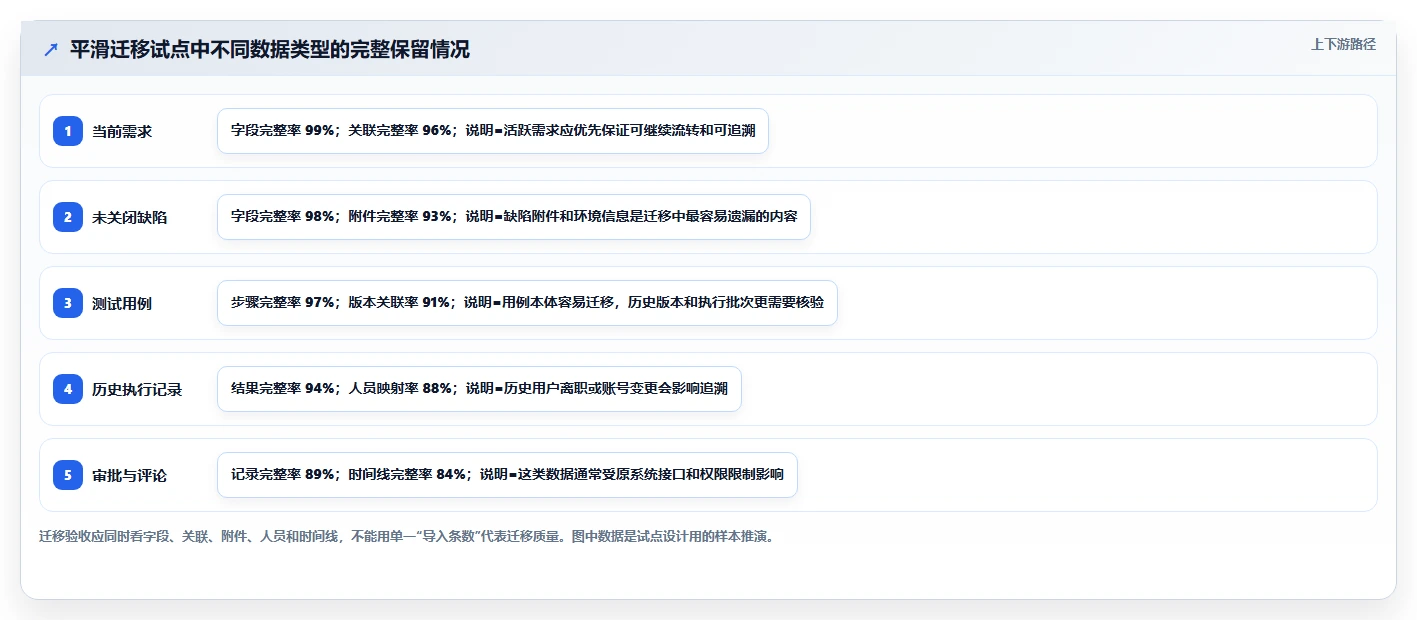Click the 上下游路径 label in the header
Viewport: 1417px width, 620px height.
point(1343,44)
